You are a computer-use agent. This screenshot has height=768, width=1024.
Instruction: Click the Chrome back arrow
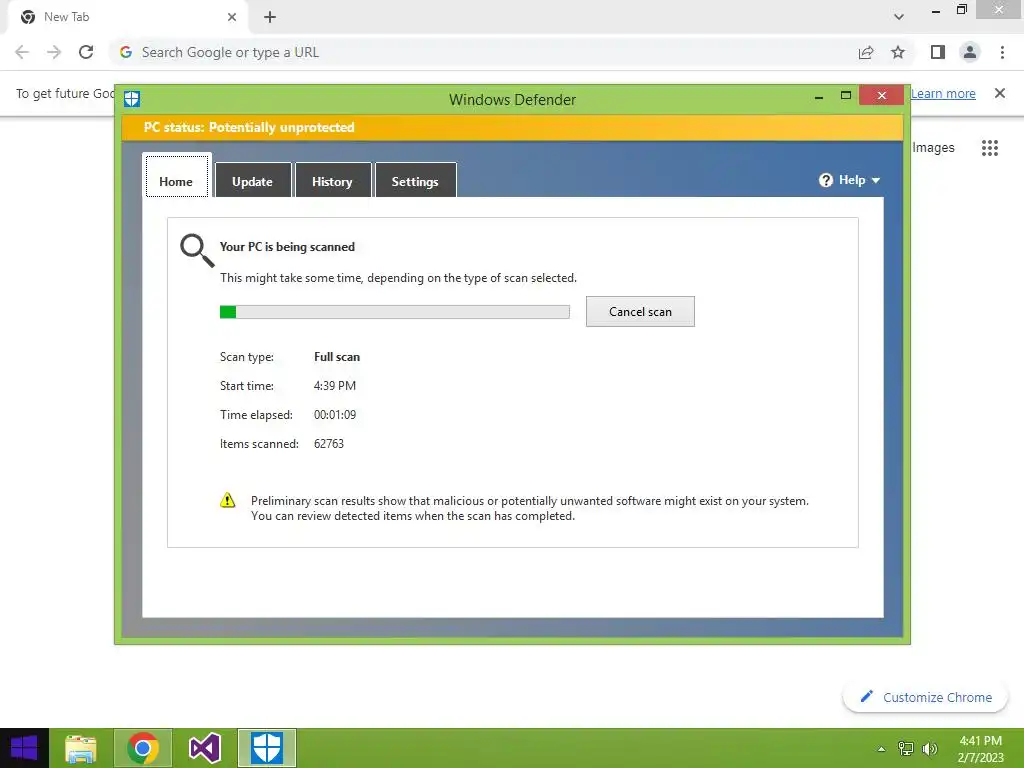[x=22, y=52]
